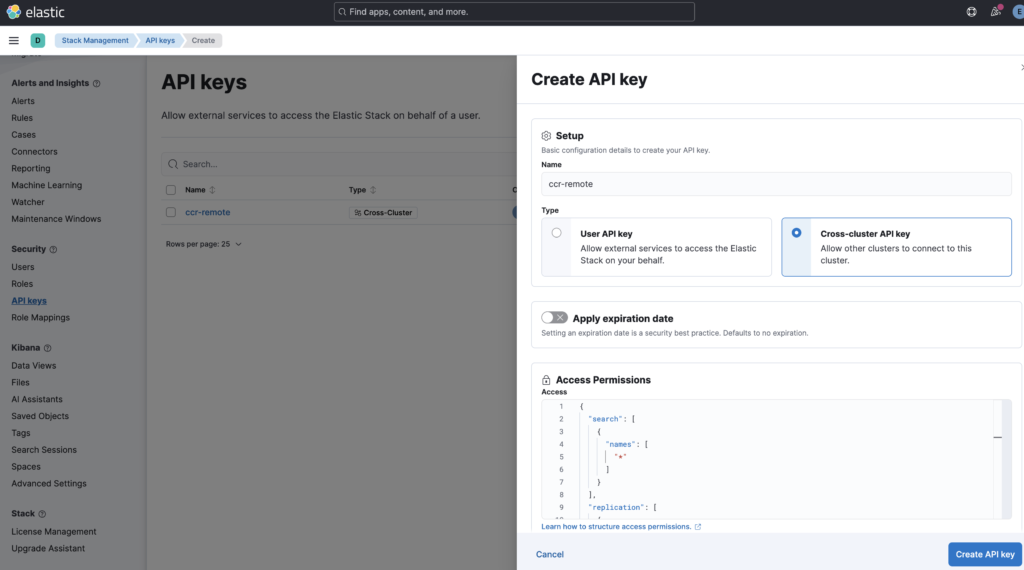
Task: Sort the table by Name column
Action: (x=200, y=190)
